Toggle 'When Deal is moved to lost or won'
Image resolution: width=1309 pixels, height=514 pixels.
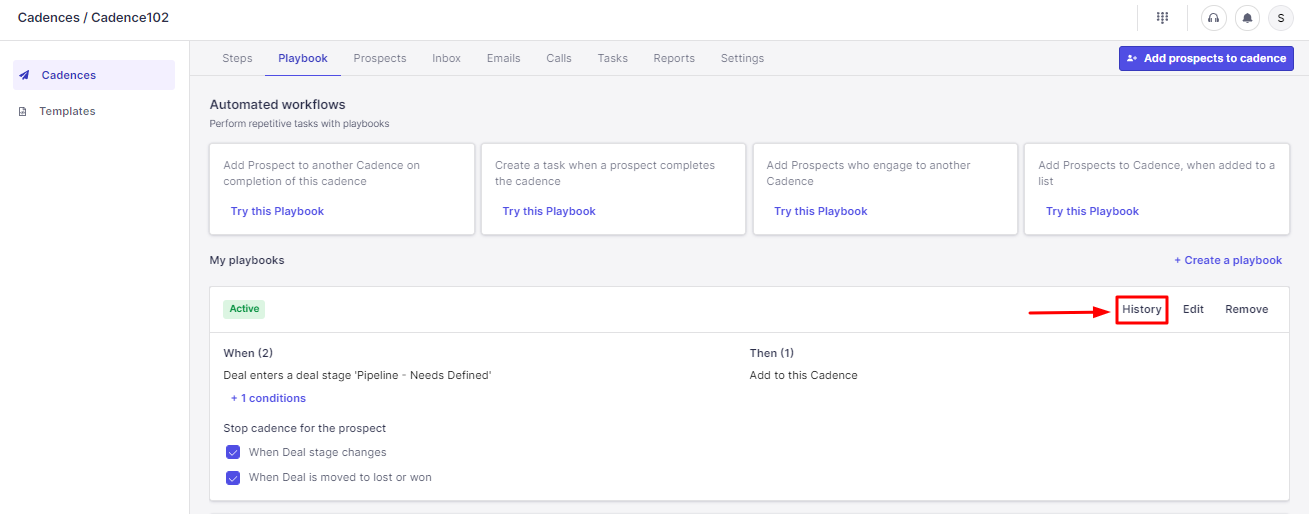pyautogui.click(x=233, y=478)
